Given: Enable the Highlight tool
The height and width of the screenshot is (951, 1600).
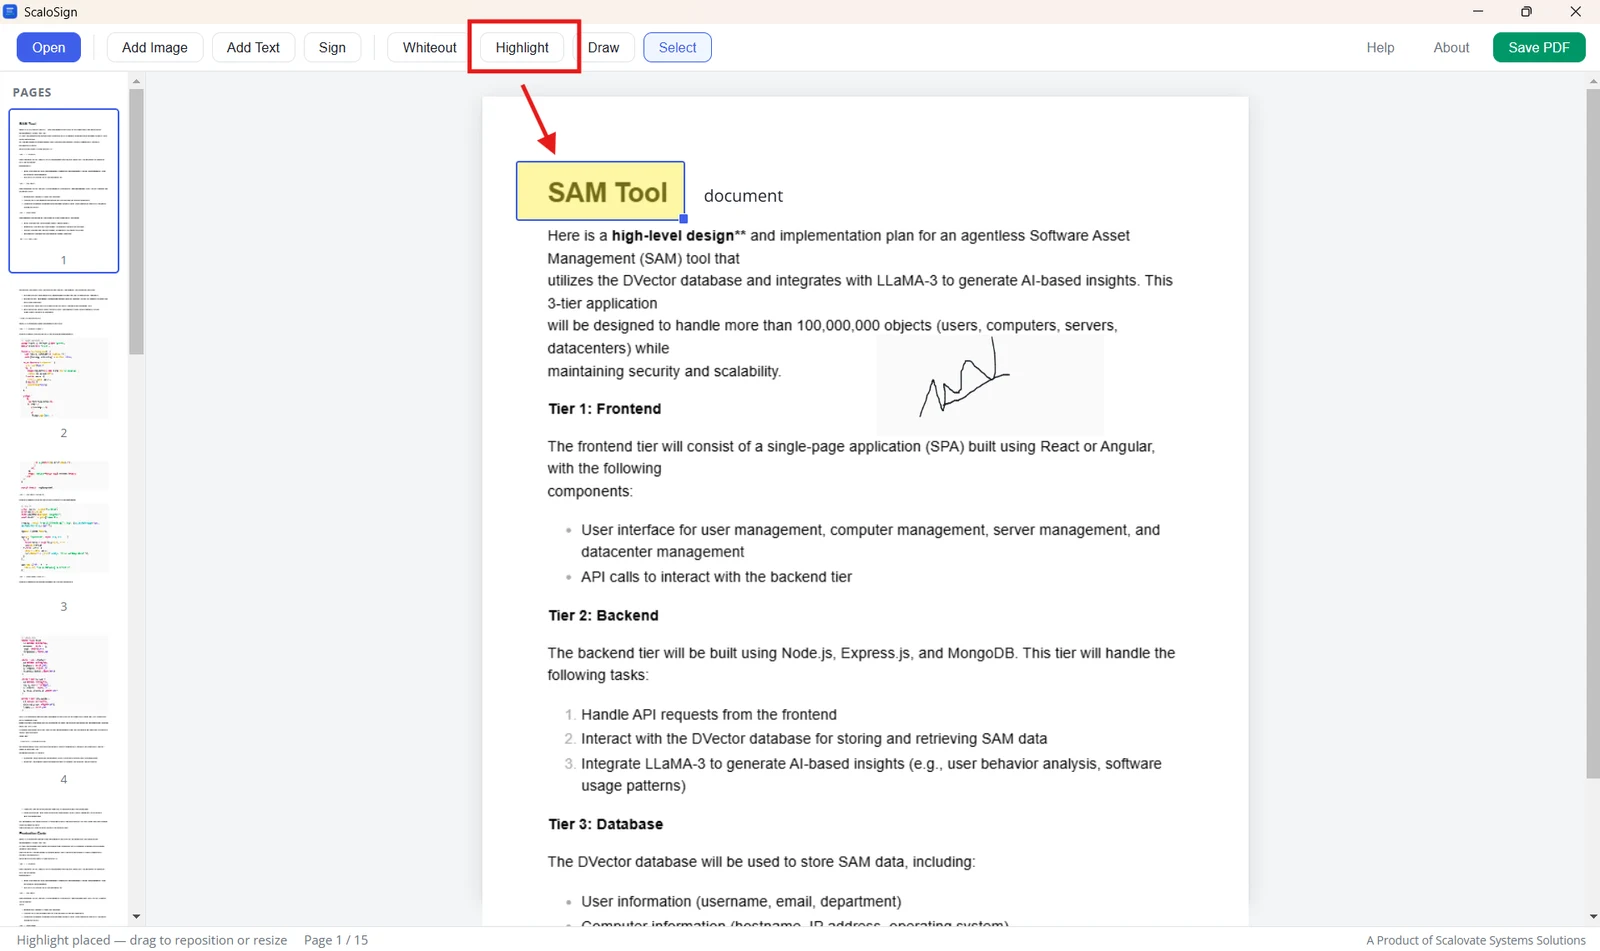Looking at the screenshot, I should [x=522, y=47].
